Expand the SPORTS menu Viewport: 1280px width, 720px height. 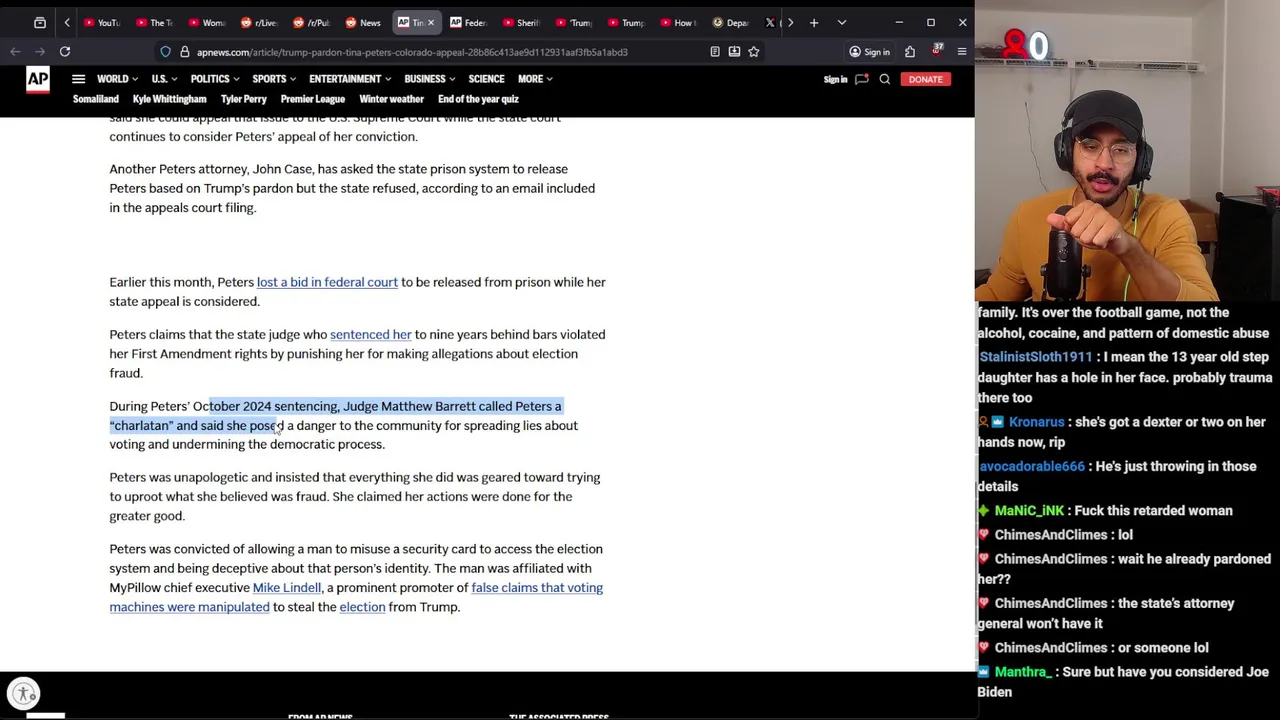[x=274, y=79]
